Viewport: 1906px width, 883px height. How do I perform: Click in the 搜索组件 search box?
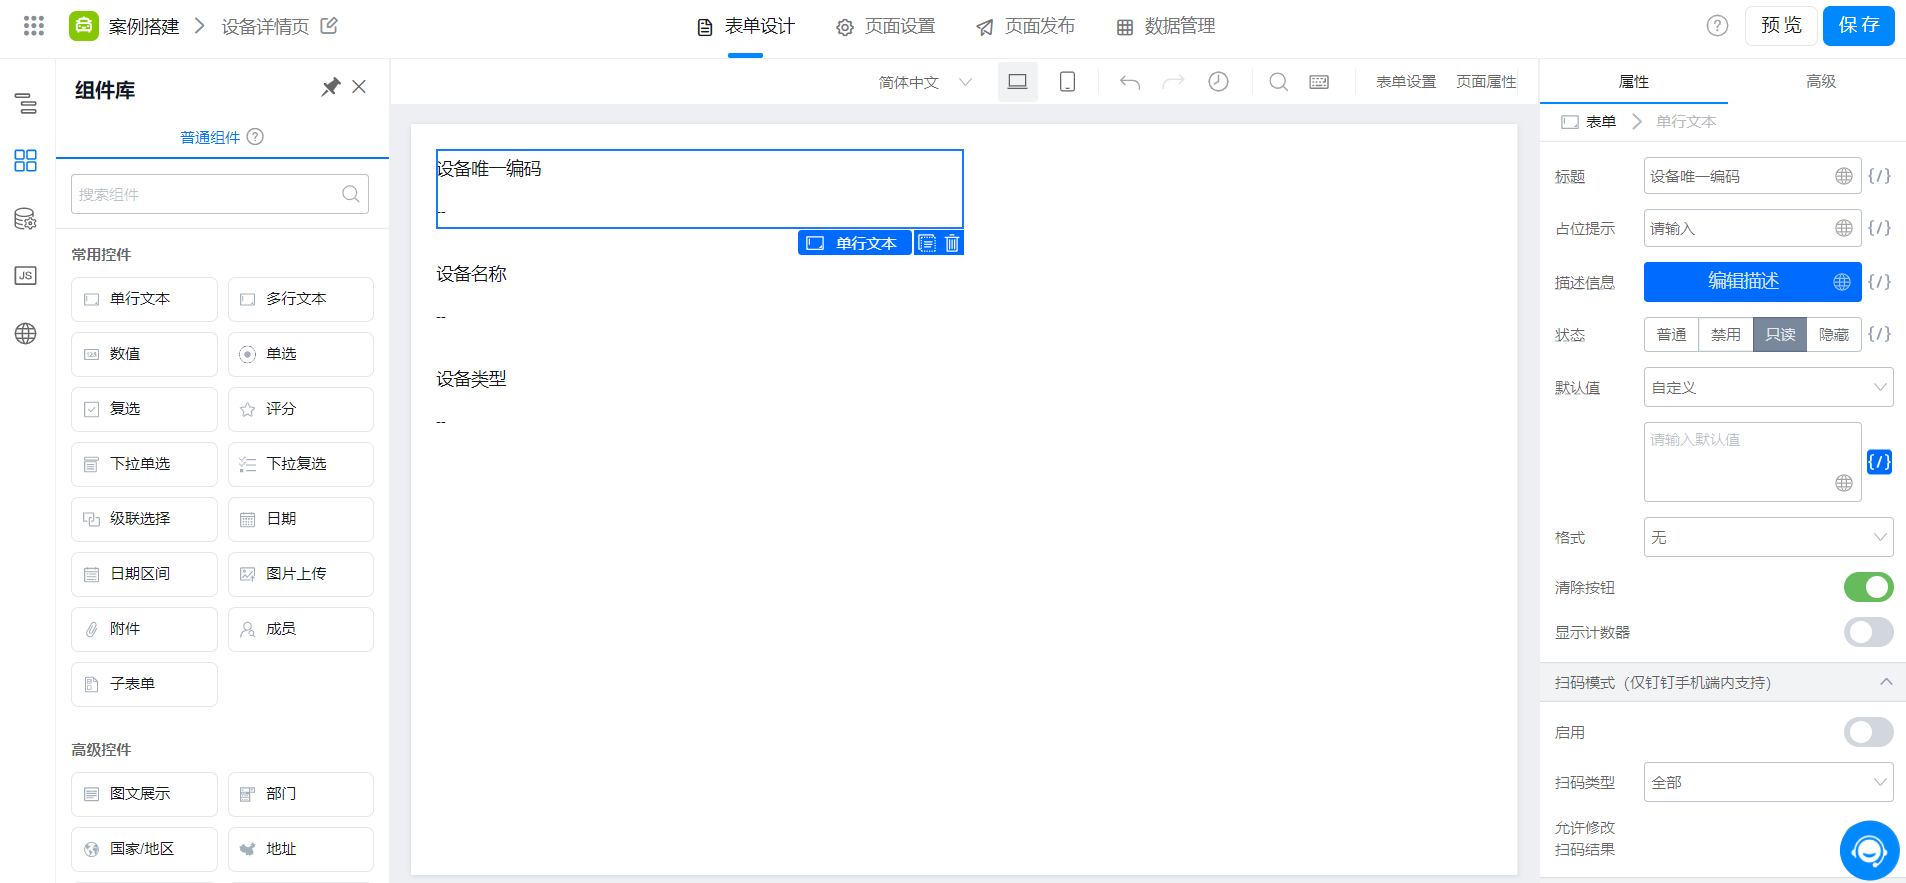coord(220,194)
